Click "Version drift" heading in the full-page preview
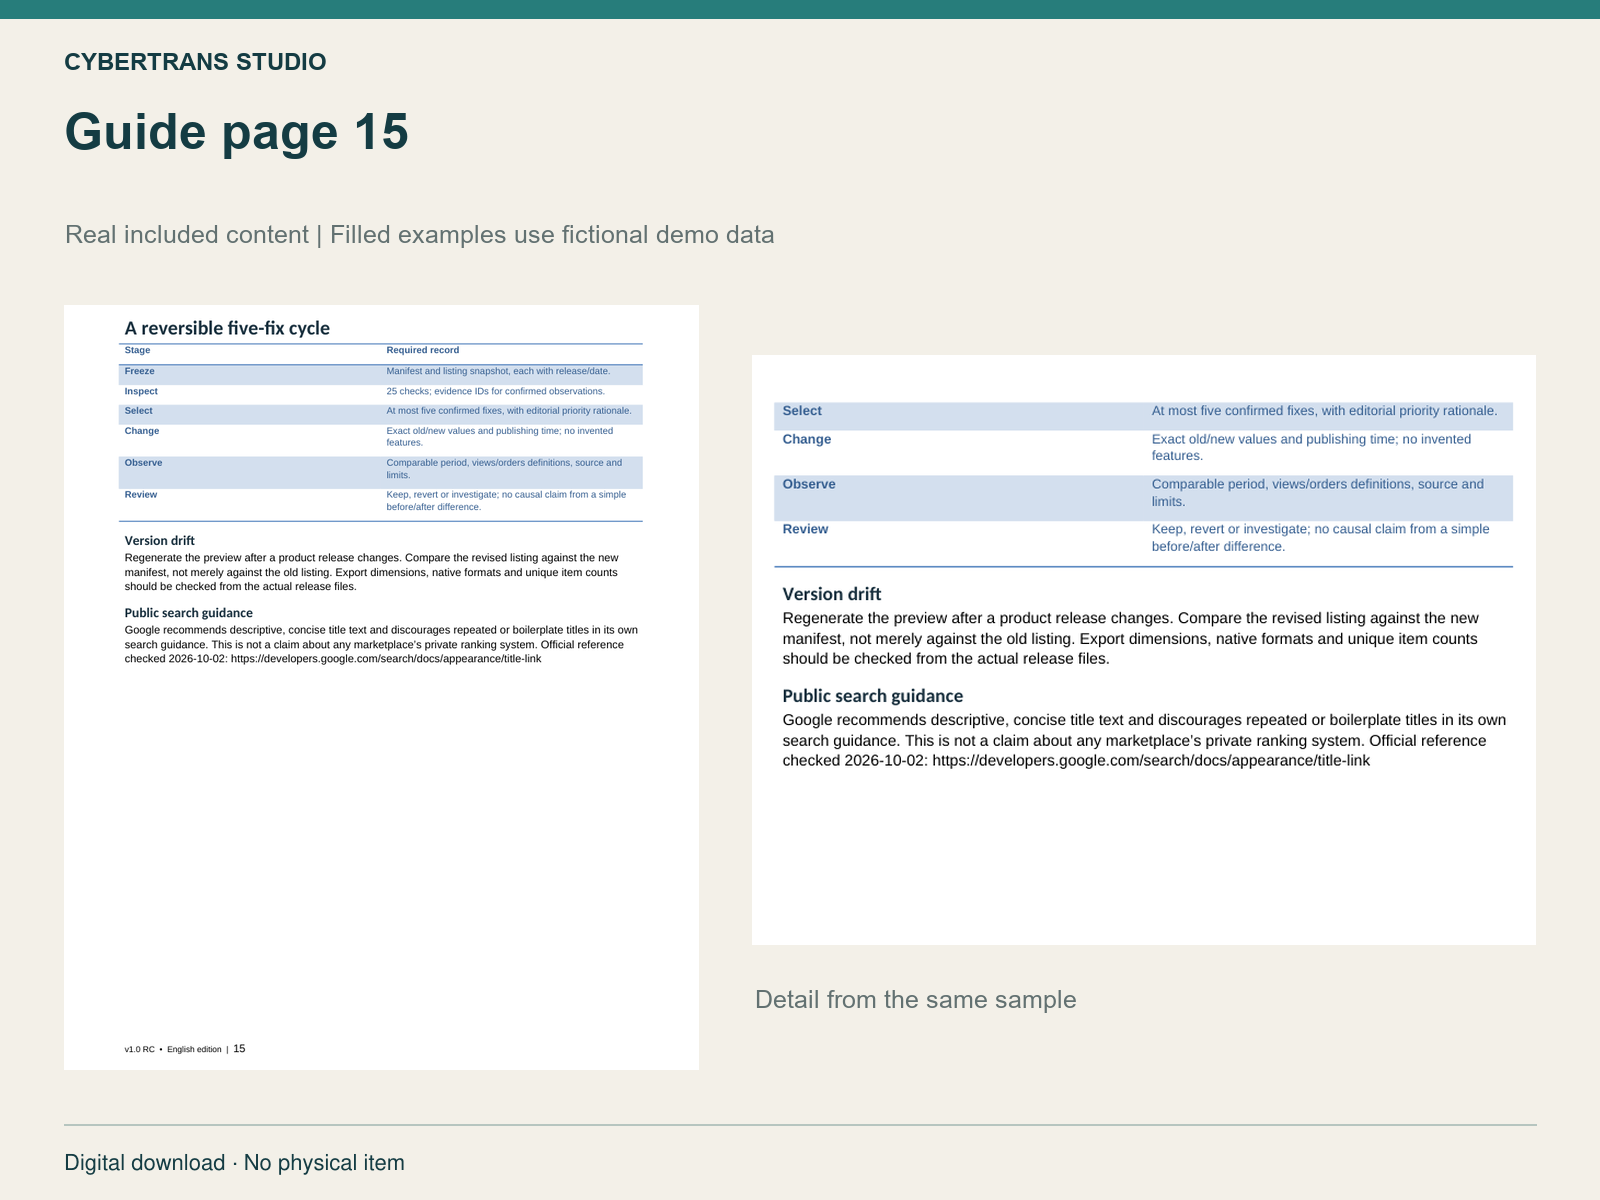Screen dimensions: 1600x1200 coord(159,541)
